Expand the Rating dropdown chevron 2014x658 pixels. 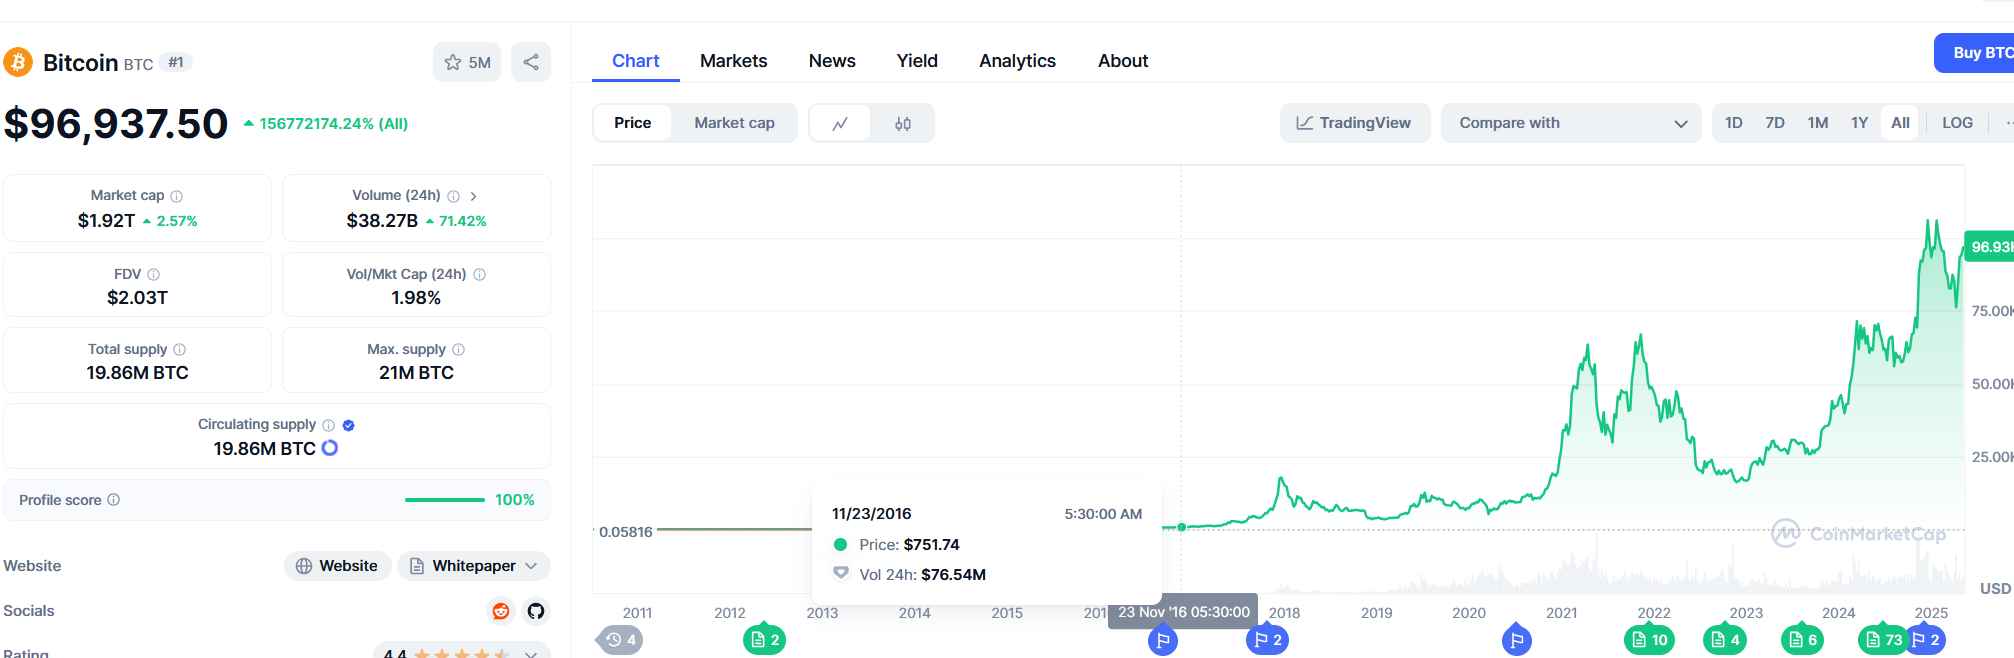coord(531,653)
